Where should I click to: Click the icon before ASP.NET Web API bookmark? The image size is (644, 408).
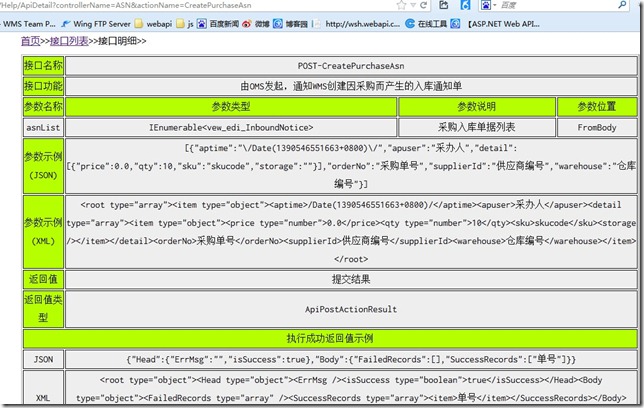(x=455, y=24)
